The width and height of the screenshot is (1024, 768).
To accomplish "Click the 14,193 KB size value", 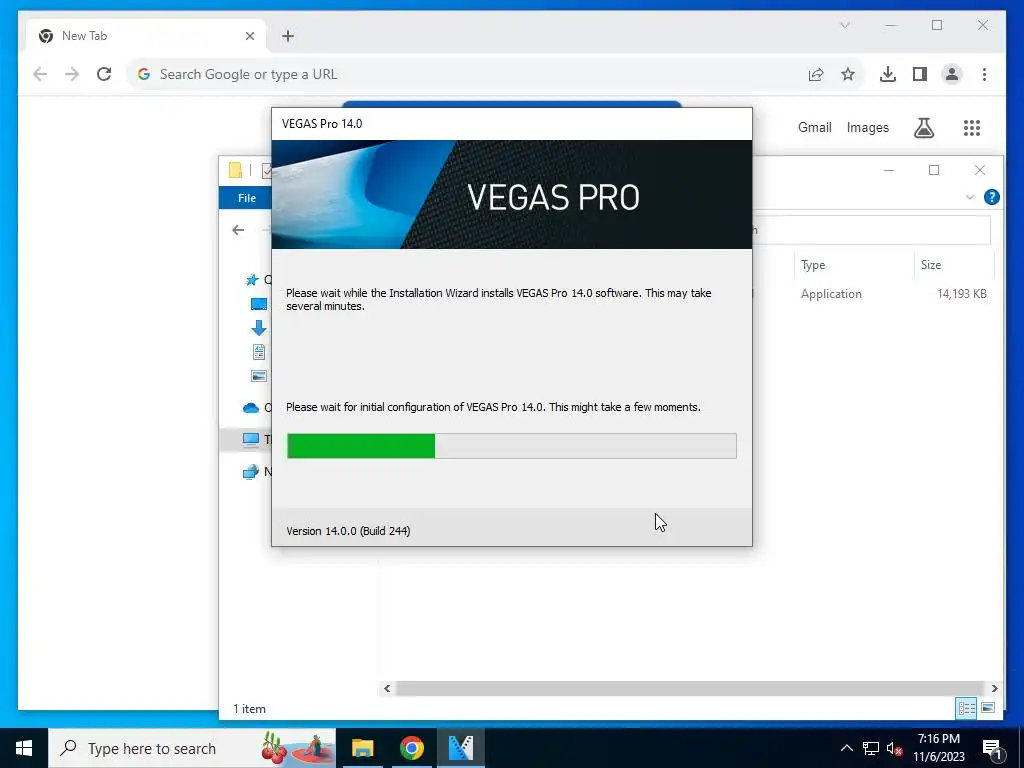I will coord(961,294).
